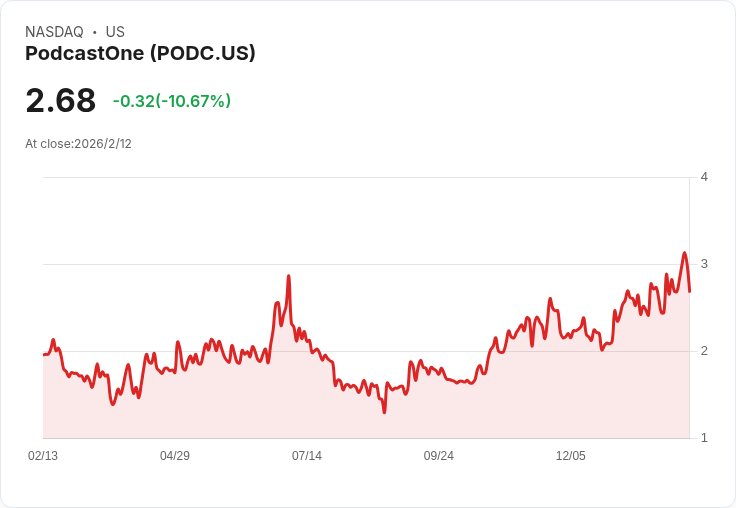
Task: Click the starting data point at chart's left
Action: click(44, 354)
